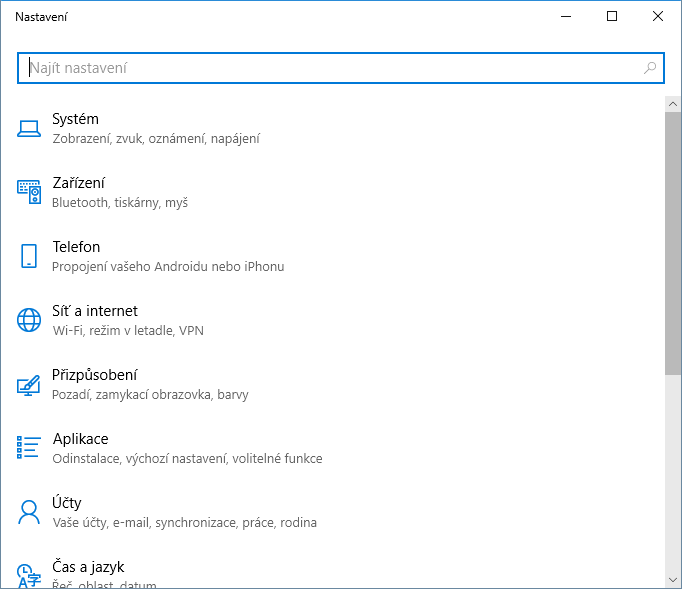682x589 pixels.
Task: Click 'Odinstalace, výchozí nastavení, volitelné funkce' text
Action: [187, 458]
